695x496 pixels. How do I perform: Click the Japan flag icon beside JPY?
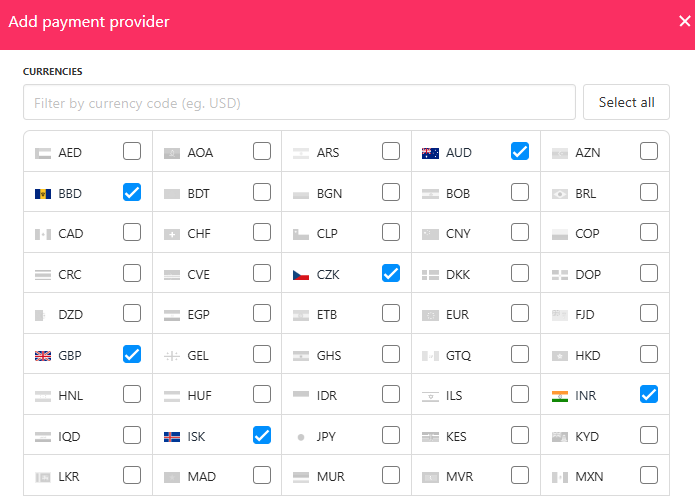coord(301,437)
